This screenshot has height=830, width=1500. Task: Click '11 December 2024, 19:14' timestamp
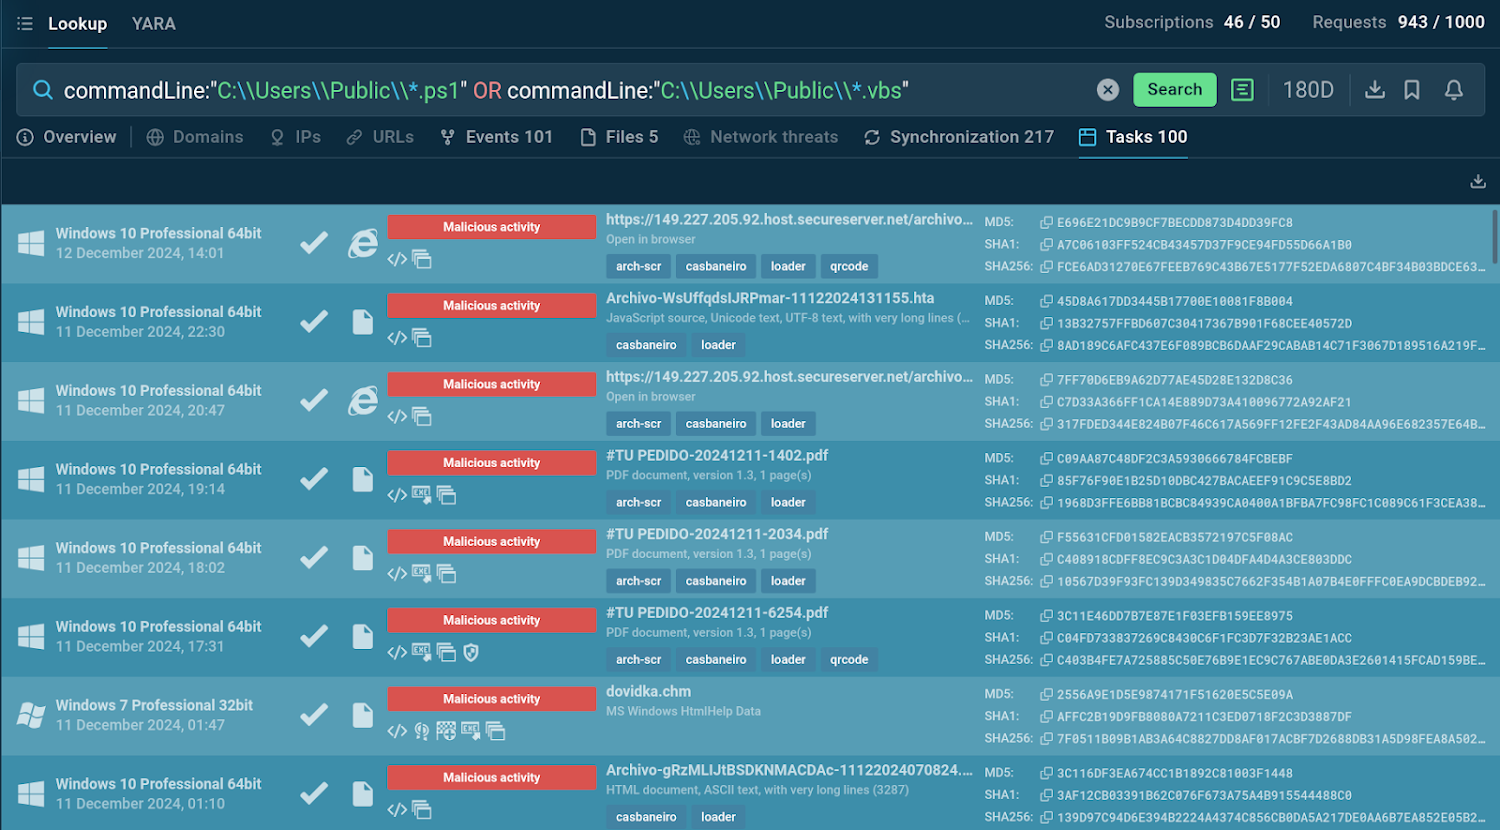pyautogui.click(x=140, y=489)
